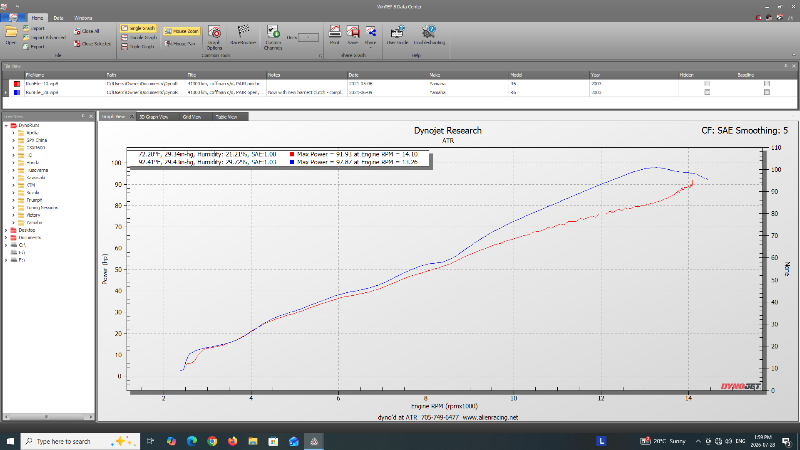Screen dimensions: 800x450
Task: Switch to the Windows ribbon tab
Action: [83, 18]
